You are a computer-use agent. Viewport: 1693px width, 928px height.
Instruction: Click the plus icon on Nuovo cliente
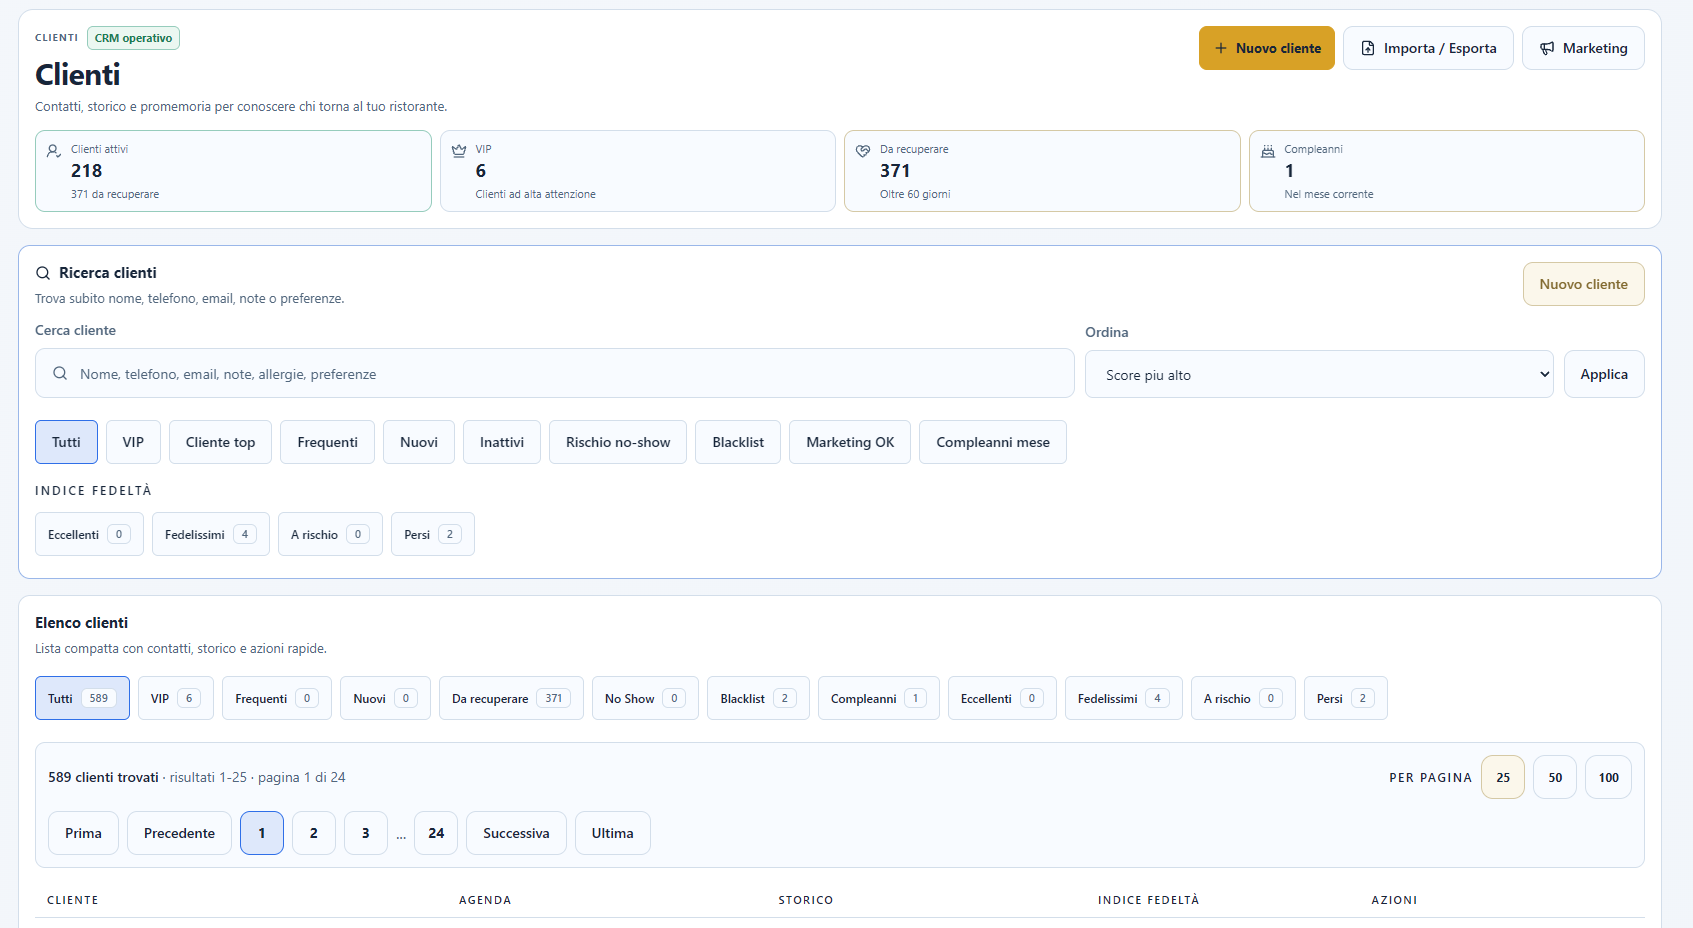[1220, 48]
